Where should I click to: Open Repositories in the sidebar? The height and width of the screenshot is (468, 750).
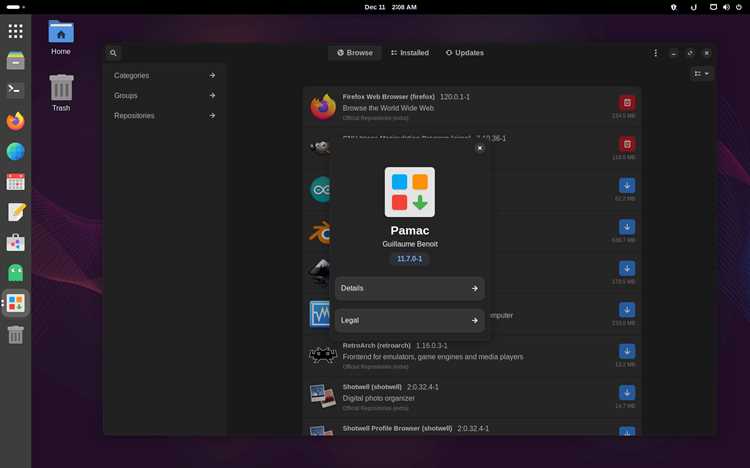click(x=164, y=116)
